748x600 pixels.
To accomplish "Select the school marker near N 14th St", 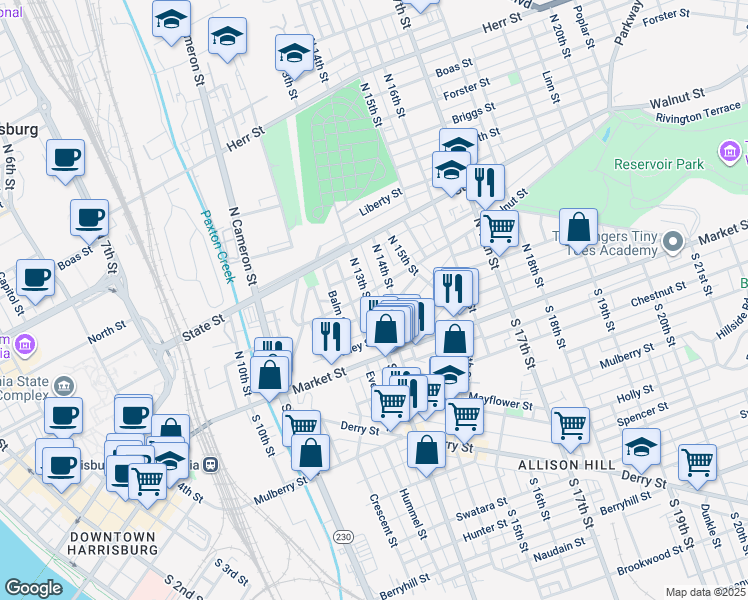I will (x=294, y=55).
